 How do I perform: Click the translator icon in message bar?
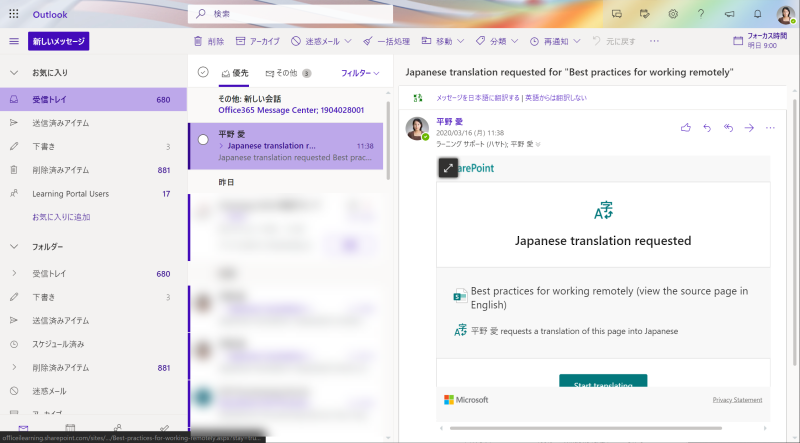pos(418,97)
